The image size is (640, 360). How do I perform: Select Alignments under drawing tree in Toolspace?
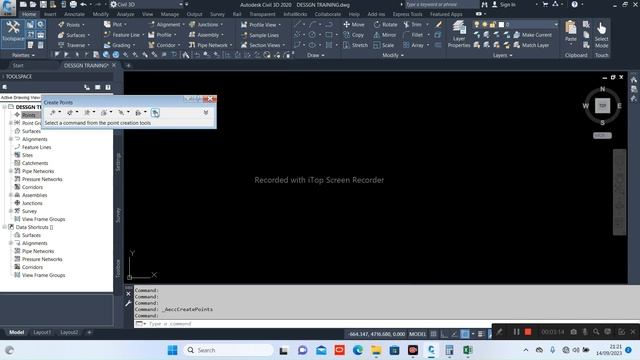click(x=34, y=139)
